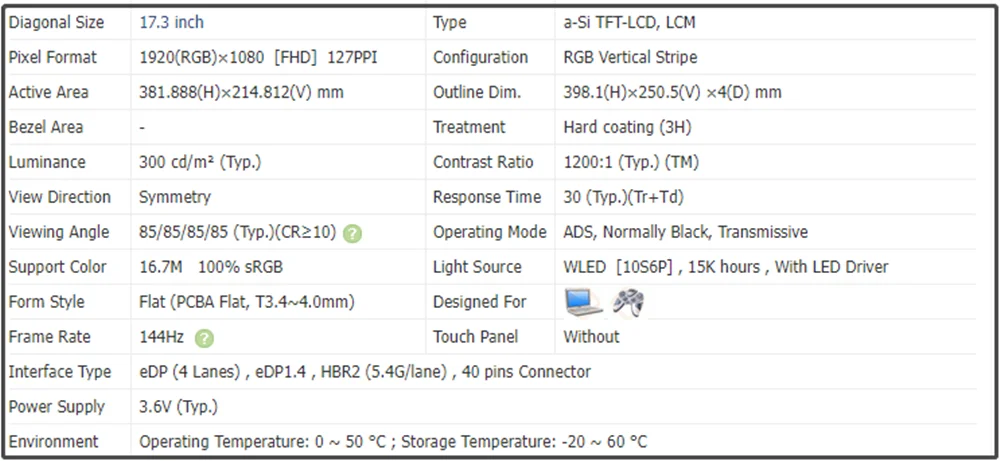Click the ADS, Normally Black operating mode text
Screen dimensions: 1000x461
[685, 232]
